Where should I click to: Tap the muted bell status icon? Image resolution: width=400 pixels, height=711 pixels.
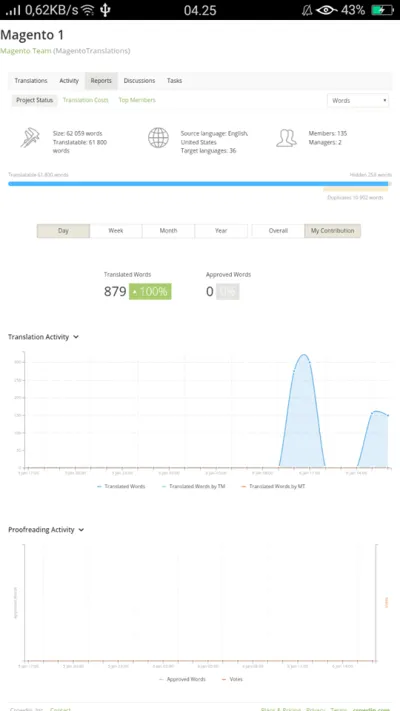point(307,10)
